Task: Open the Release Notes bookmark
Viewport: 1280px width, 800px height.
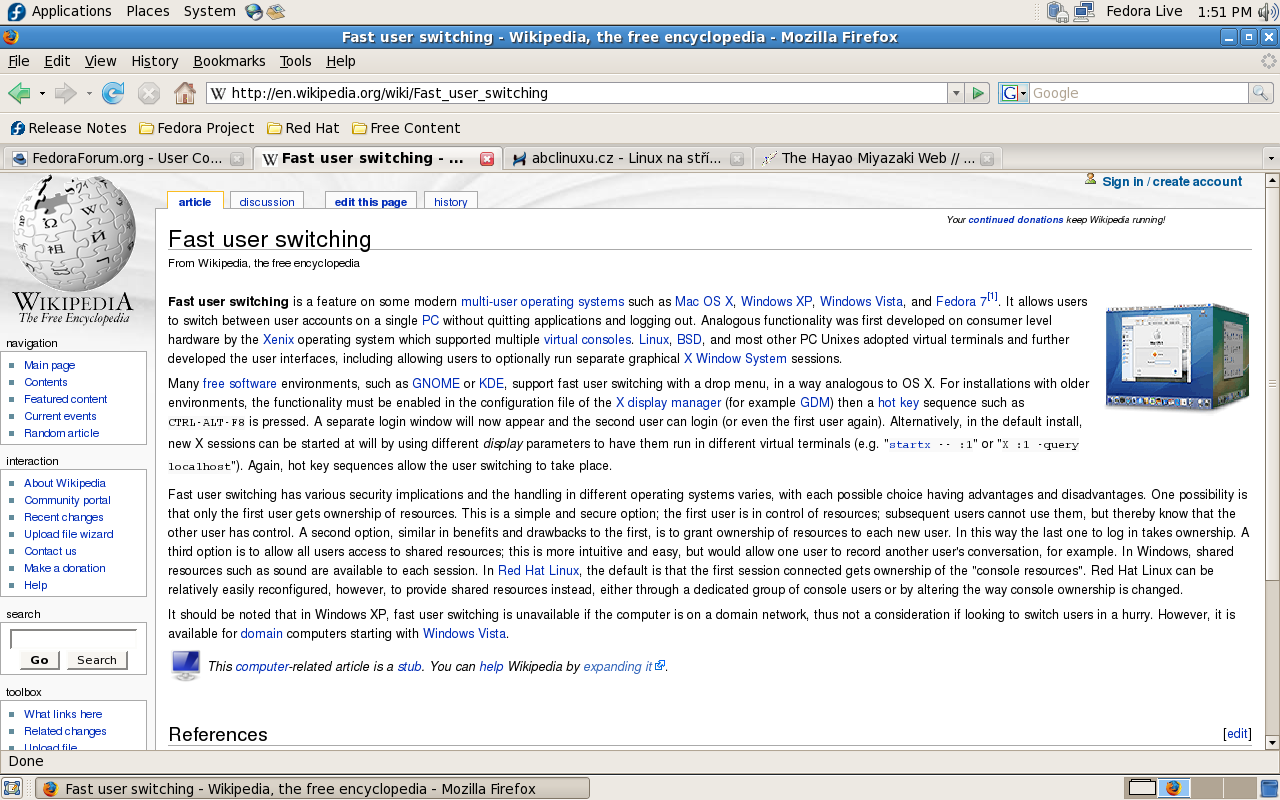Action: coord(69,128)
